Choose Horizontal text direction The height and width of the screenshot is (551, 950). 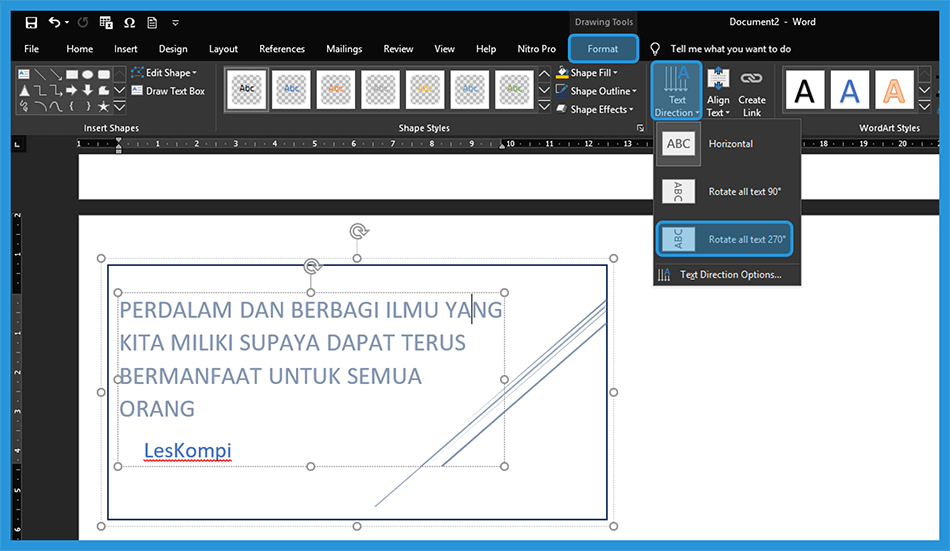pyautogui.click(x=727, y=144)
